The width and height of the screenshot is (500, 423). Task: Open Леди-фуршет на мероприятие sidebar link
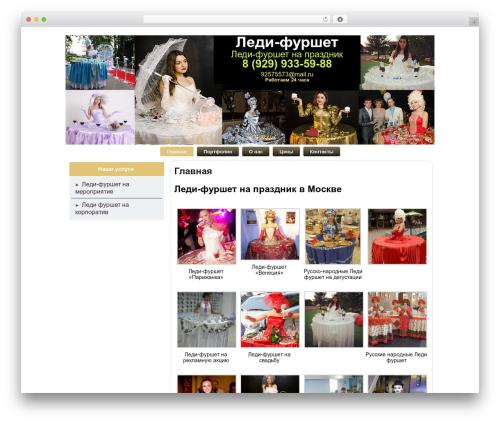coord(102,188)
